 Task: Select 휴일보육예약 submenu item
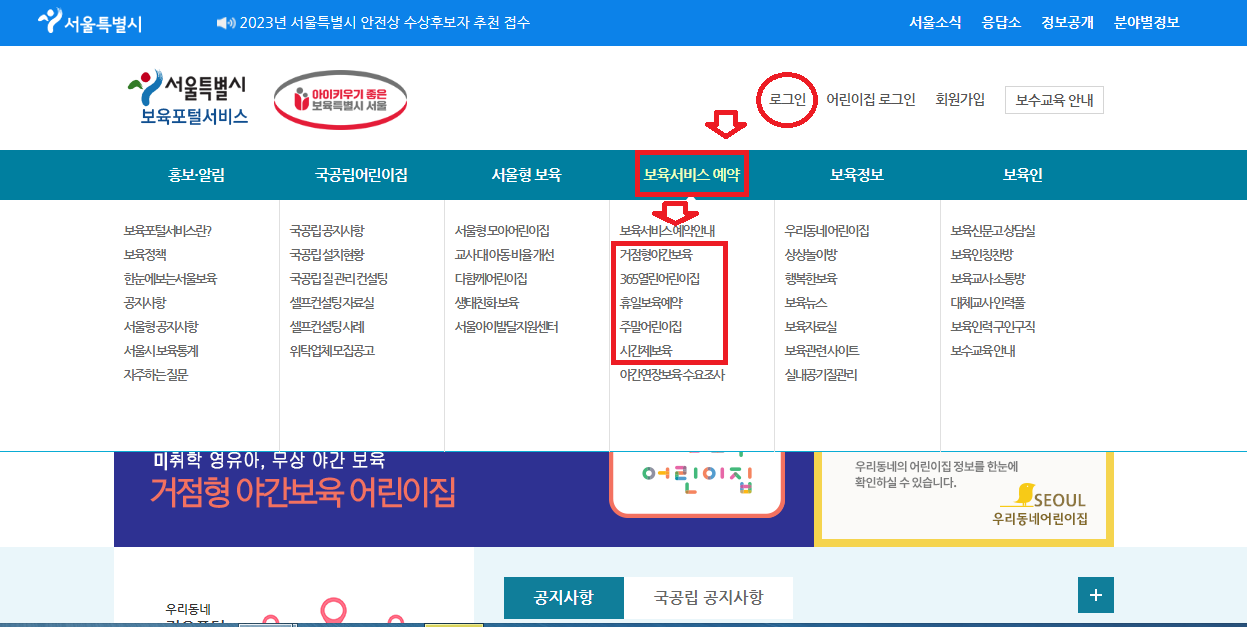[x=651, y=303]
